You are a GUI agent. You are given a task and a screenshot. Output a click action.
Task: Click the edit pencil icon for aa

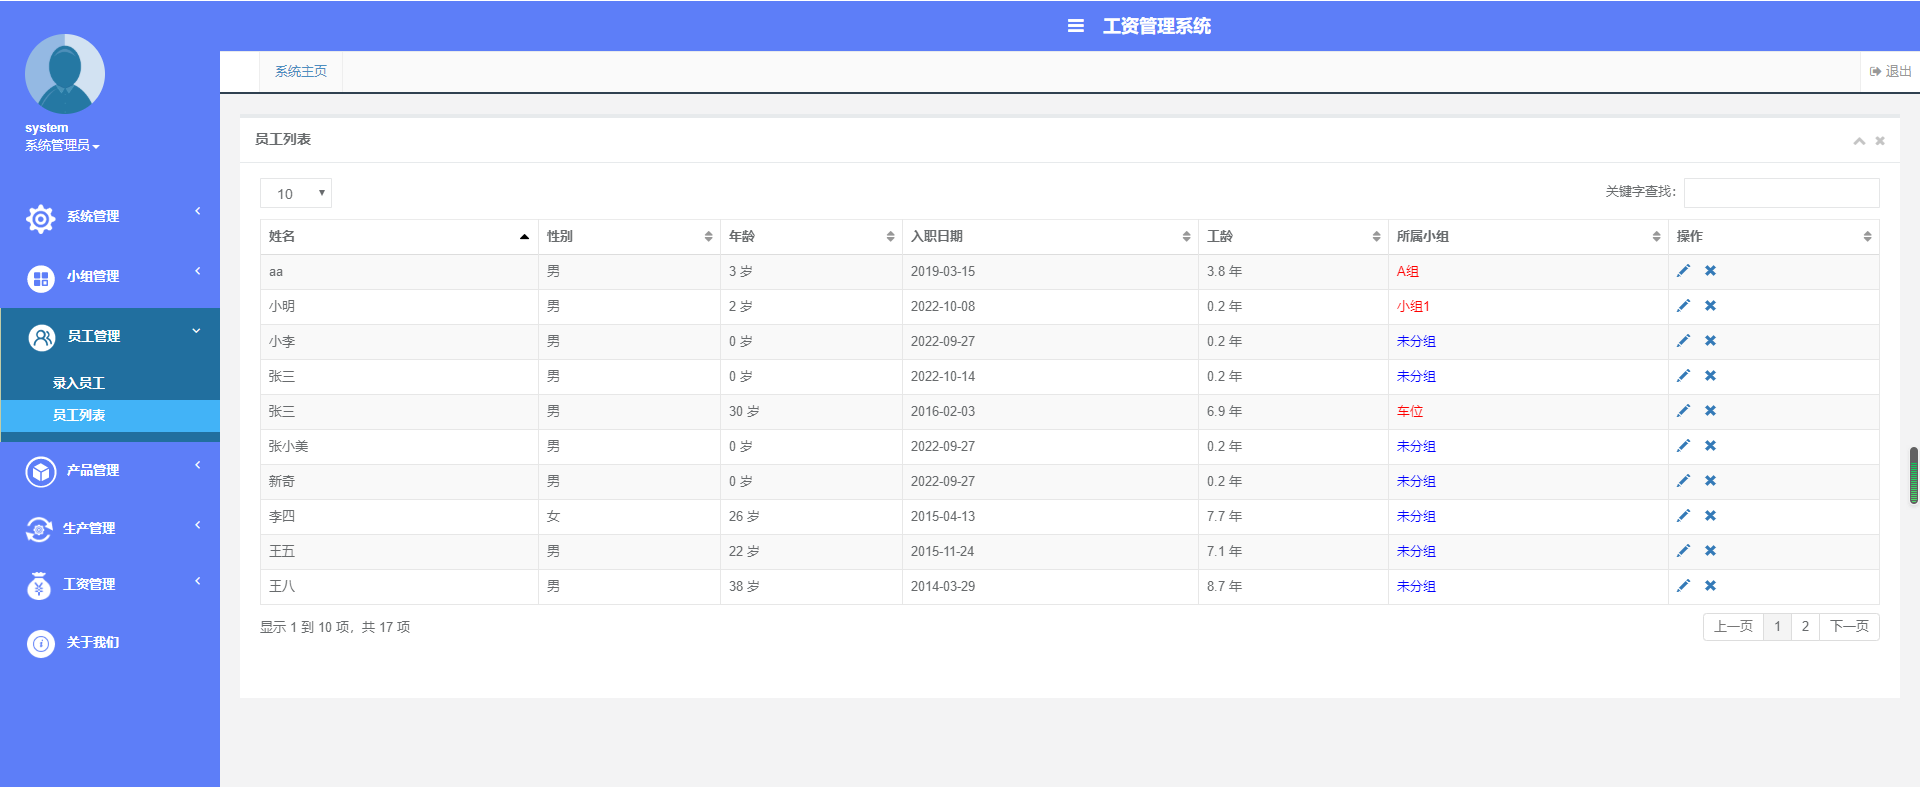click(1683, 271)
